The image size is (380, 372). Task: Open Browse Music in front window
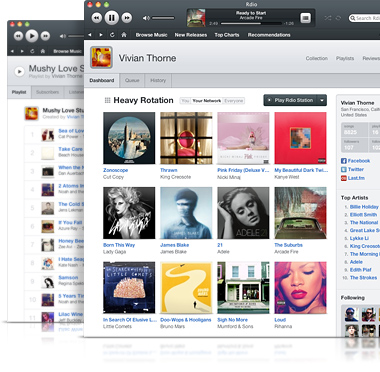point(151,35)
